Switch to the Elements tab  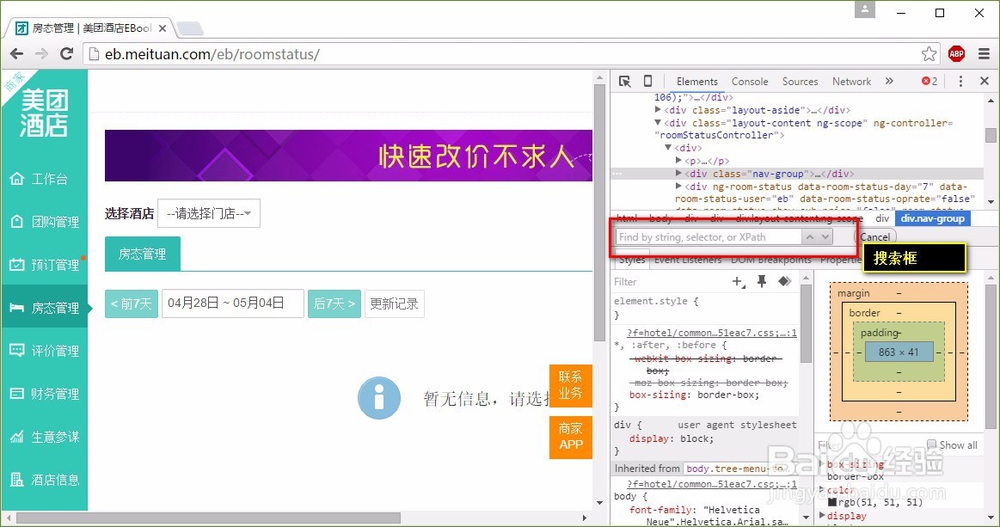pyautogui.click(x=697, y=82)
